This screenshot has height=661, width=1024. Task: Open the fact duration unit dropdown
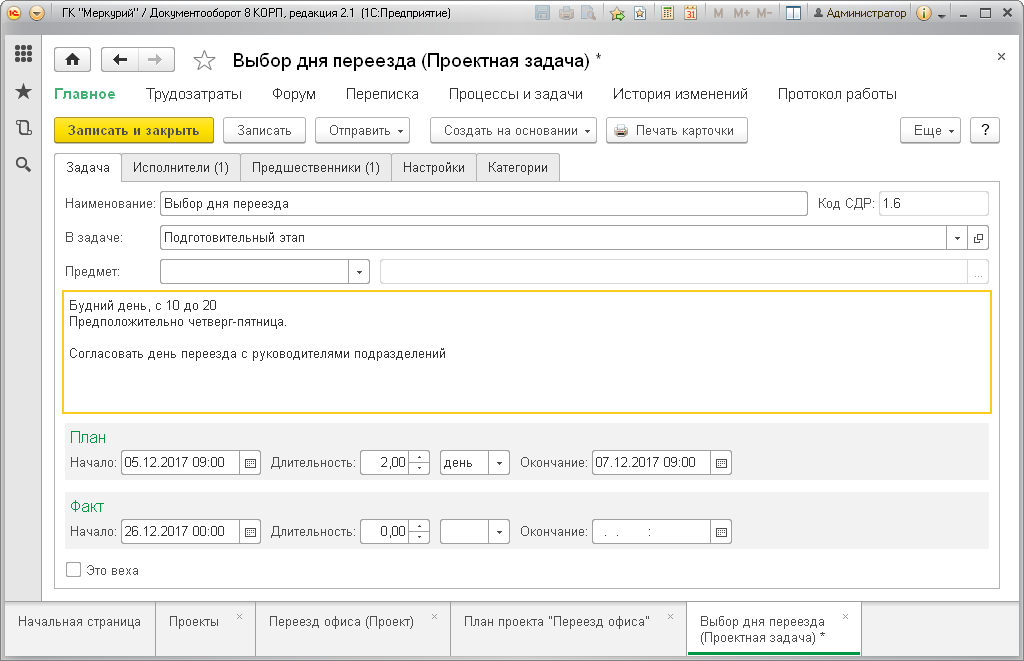(x=499, y=532)
